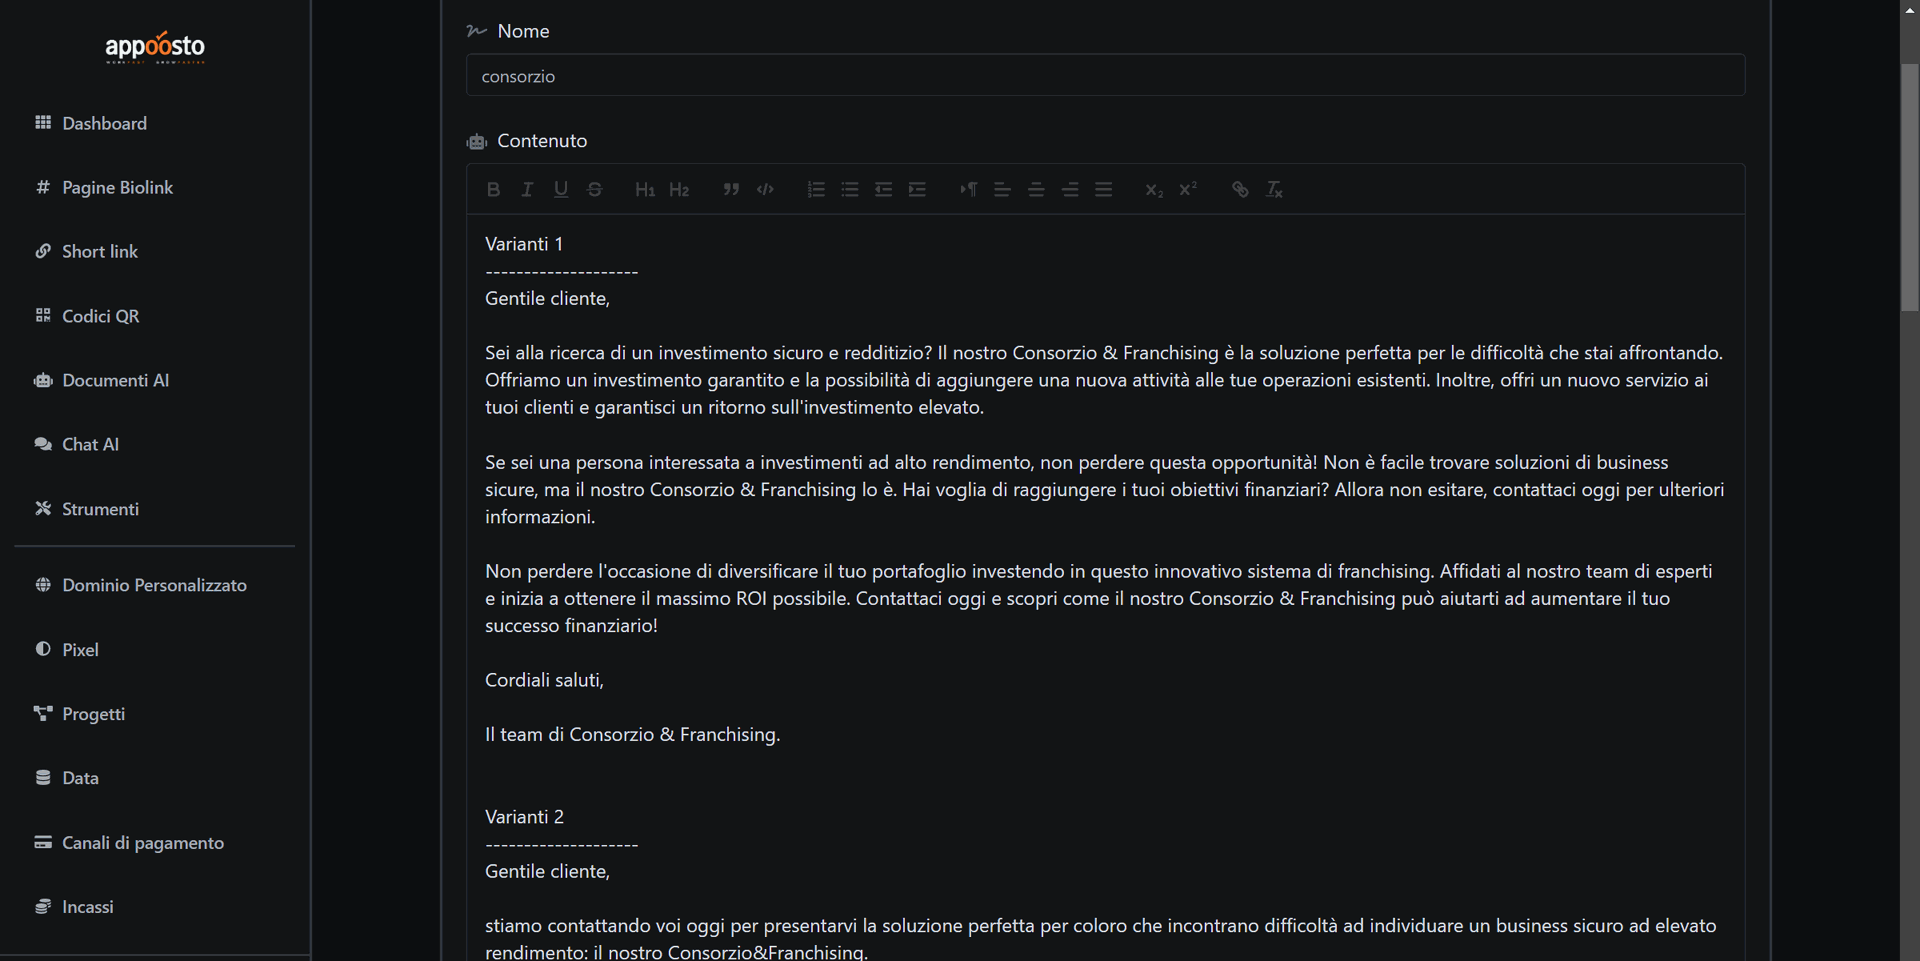Insert a blockquote
The height and width of the screenshot is (961, 1920).
coord(731,190)
